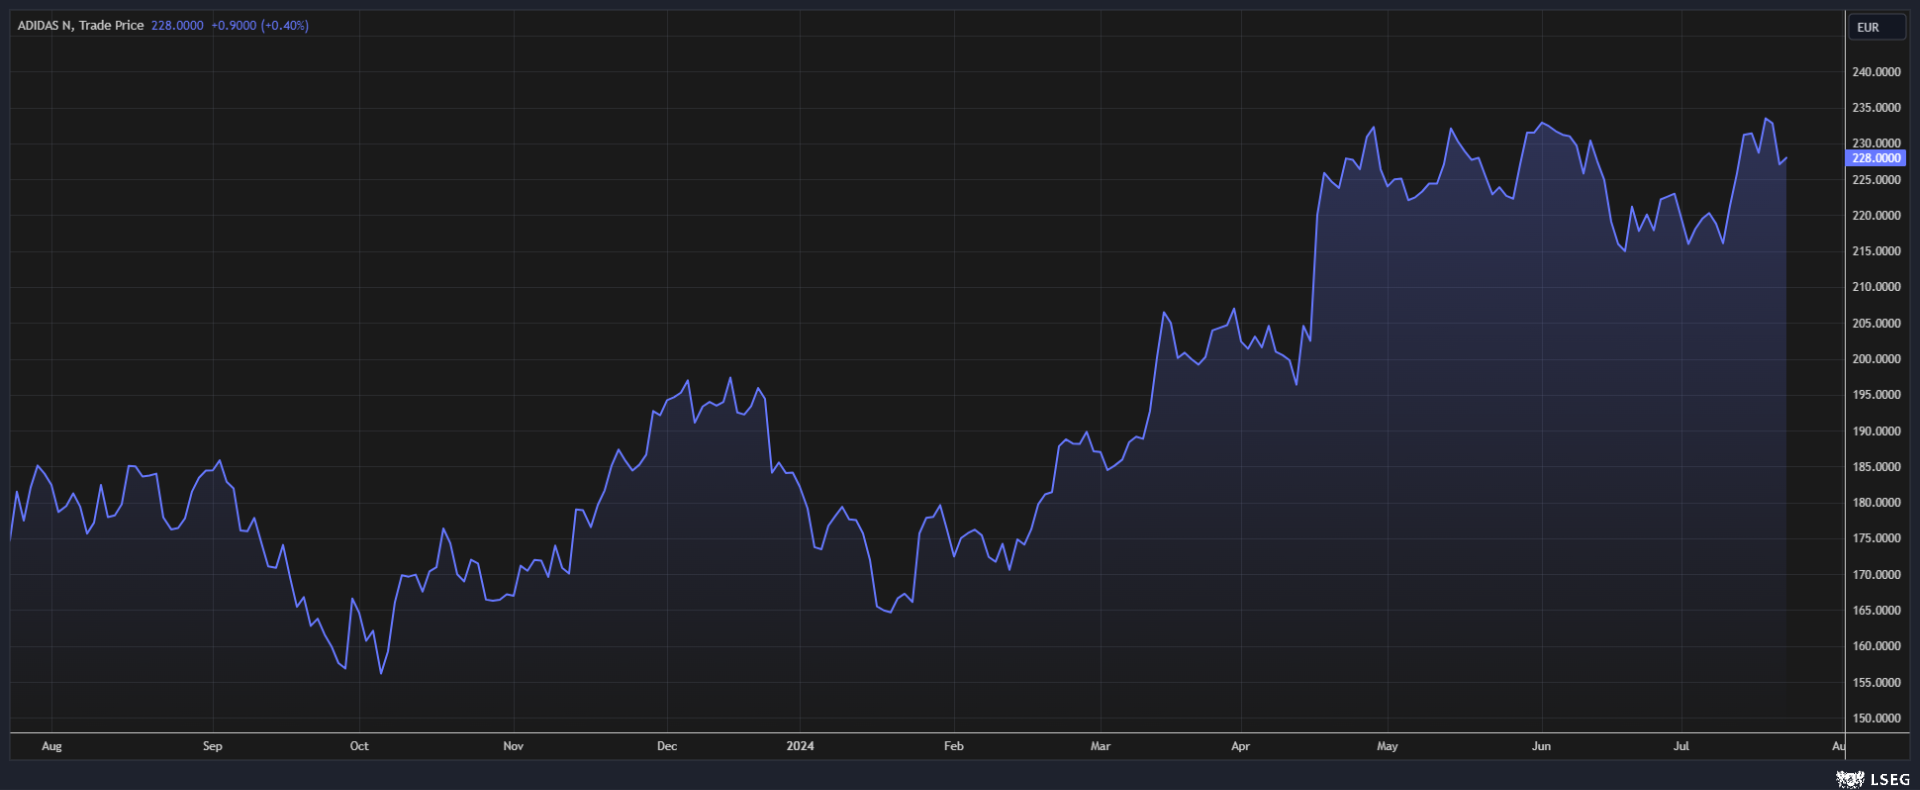Click the 160.0000 price axis label
The width and height of the screenshot is (1920, 790).
pyautogui.click(x=1876, y=646)
